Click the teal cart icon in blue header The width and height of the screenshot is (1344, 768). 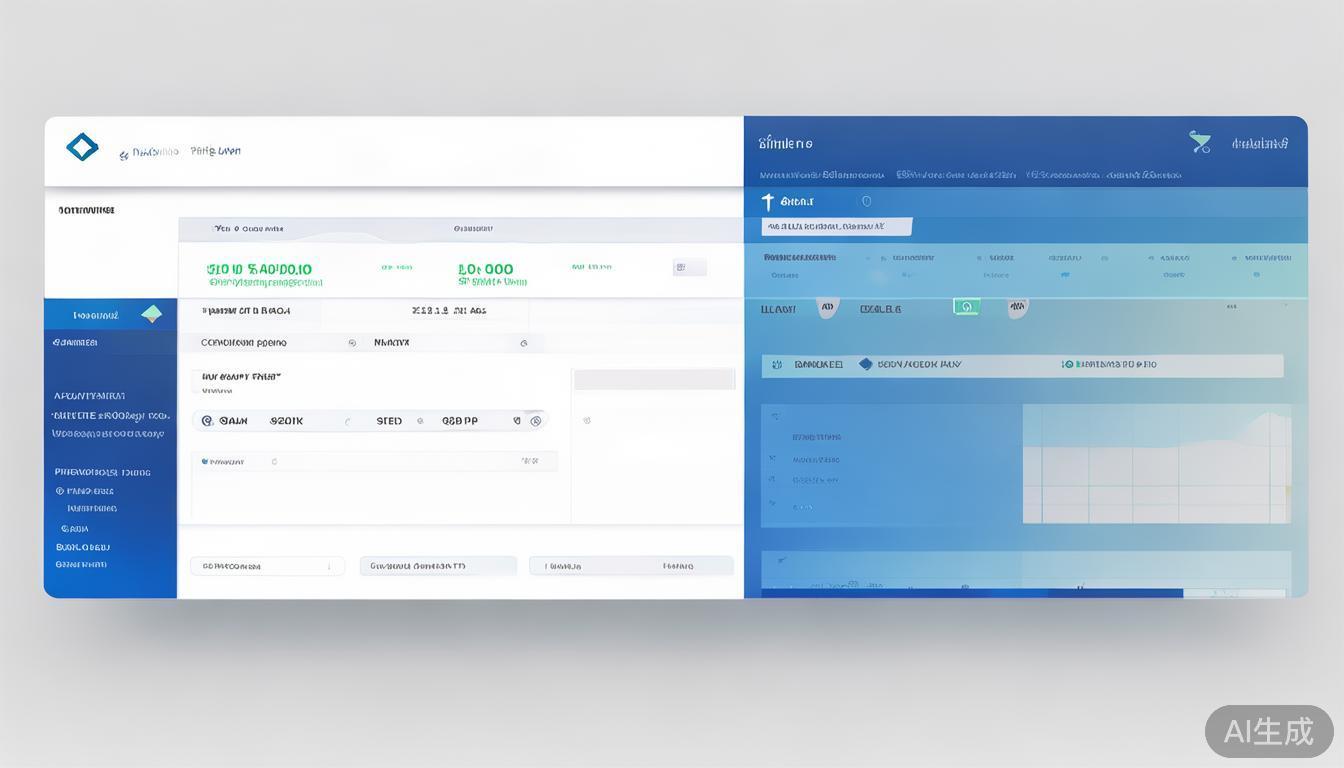pos(1200,143)
